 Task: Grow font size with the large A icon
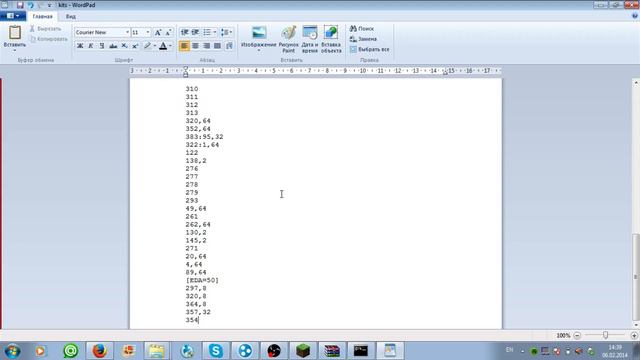(x=158, y=32)
